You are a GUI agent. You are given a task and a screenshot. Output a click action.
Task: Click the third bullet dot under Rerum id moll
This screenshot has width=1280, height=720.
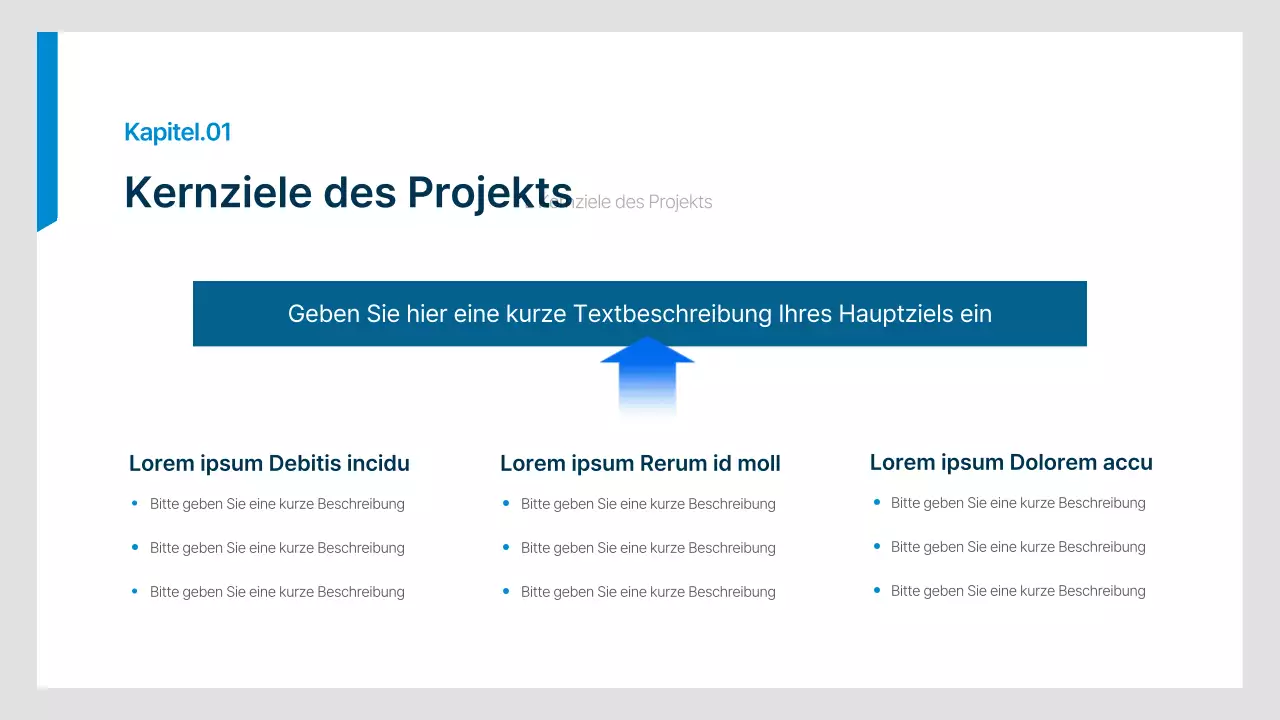[x=506, y=591]
